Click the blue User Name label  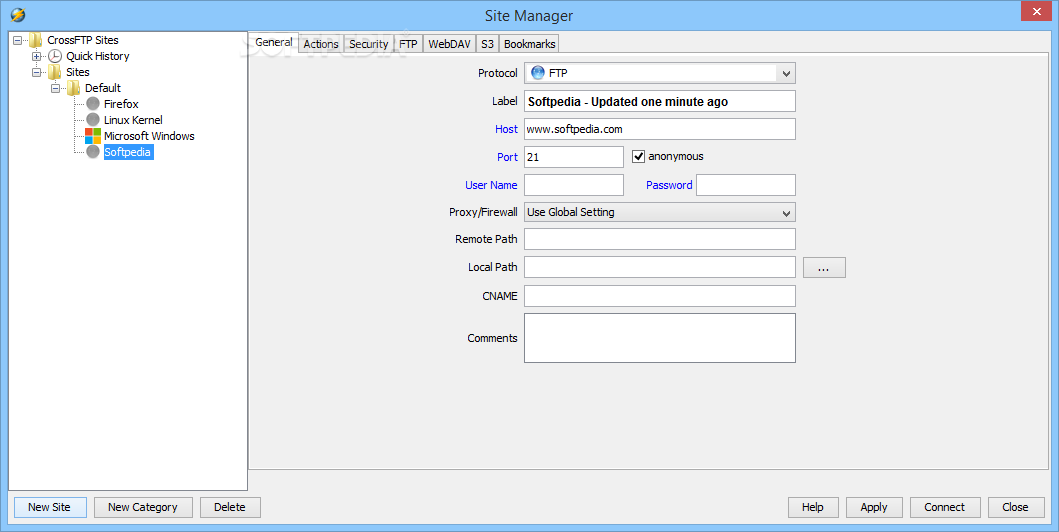(491, 185)
